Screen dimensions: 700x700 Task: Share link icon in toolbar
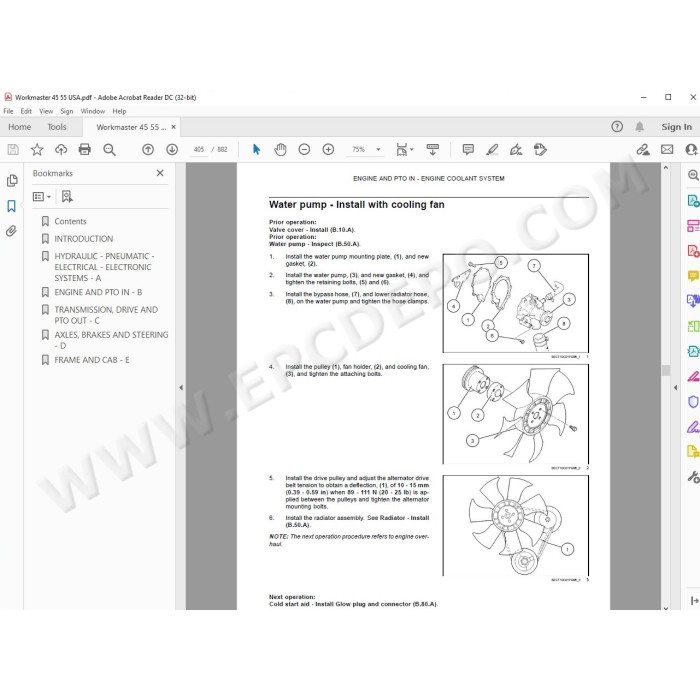tap(643, 150)
